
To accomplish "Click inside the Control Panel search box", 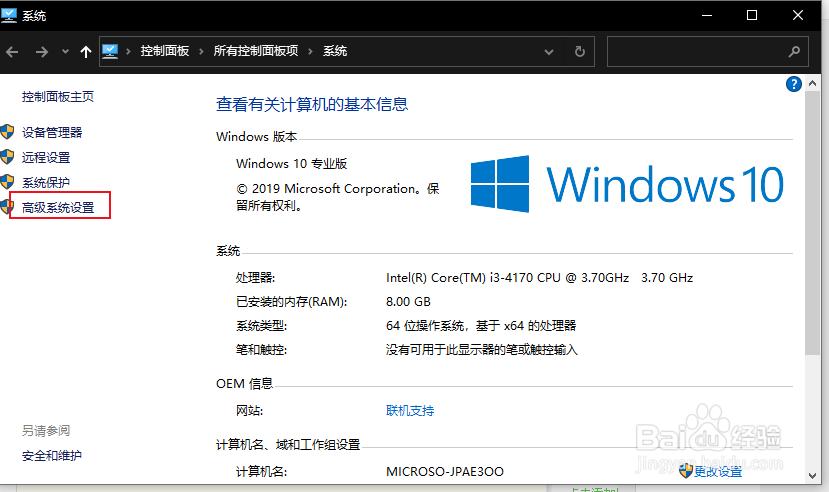I will coord(707,52).
